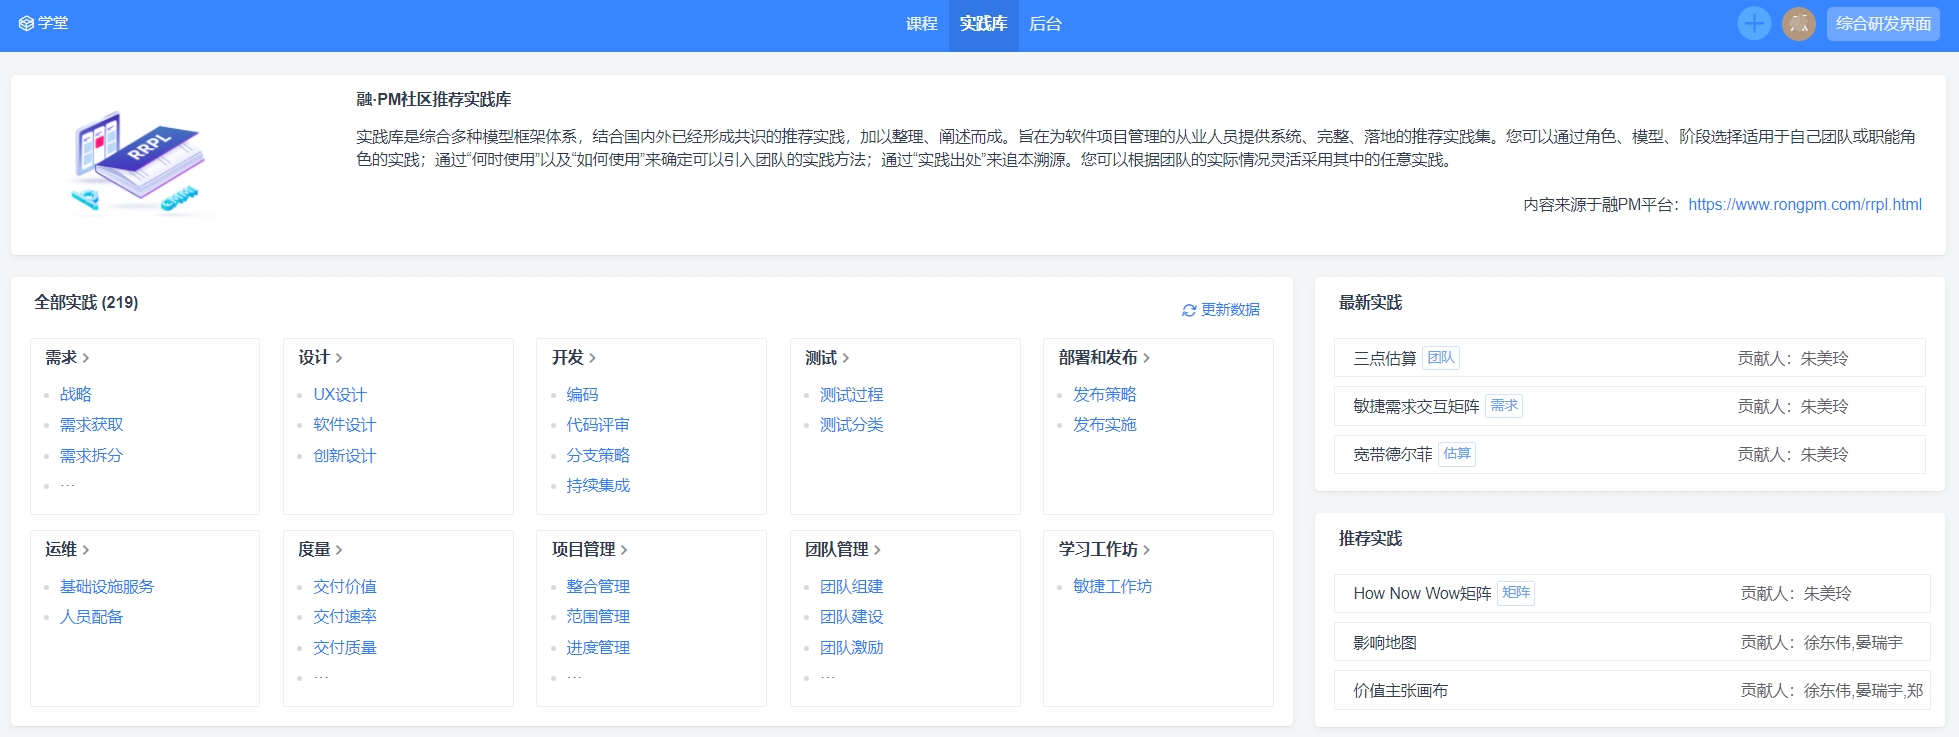The image size is (1959, 737).
Task: Switch to the 课程 tab
Action: click(x=921, y=24)
